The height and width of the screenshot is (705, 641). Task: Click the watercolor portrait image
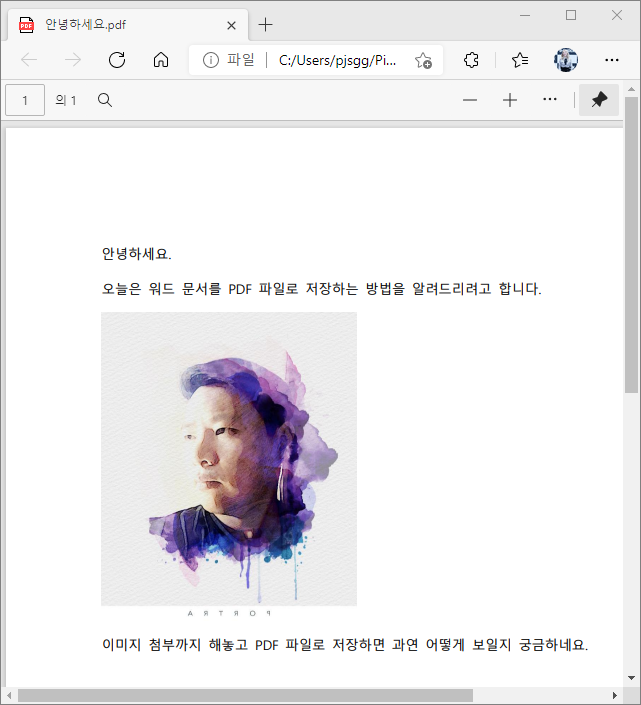229,459
